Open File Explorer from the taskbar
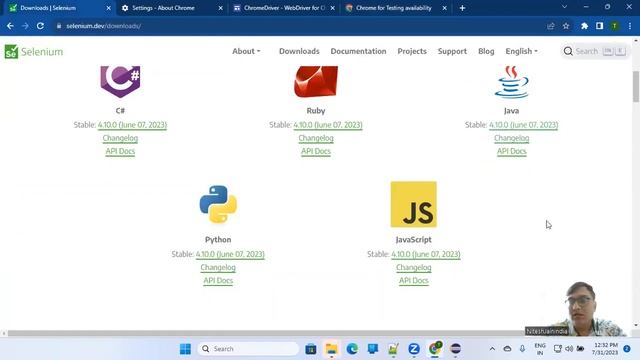 point(331,349)
